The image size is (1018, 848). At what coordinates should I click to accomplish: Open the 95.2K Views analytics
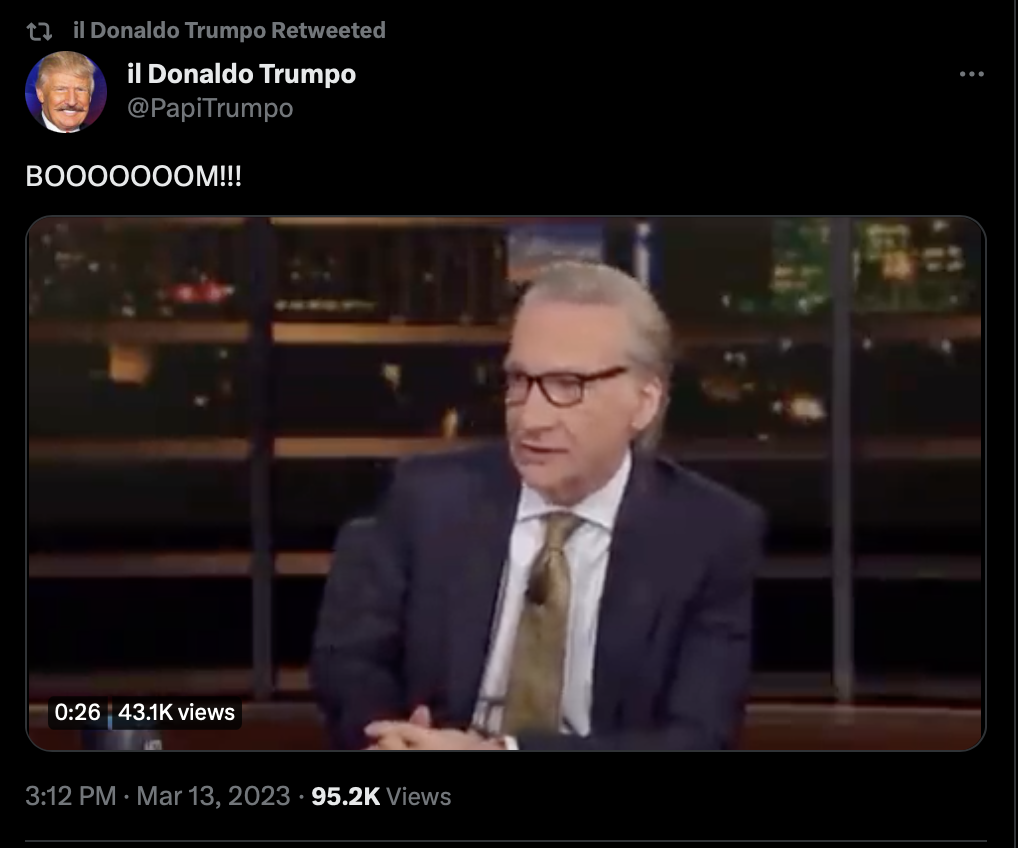coord(381,797)
